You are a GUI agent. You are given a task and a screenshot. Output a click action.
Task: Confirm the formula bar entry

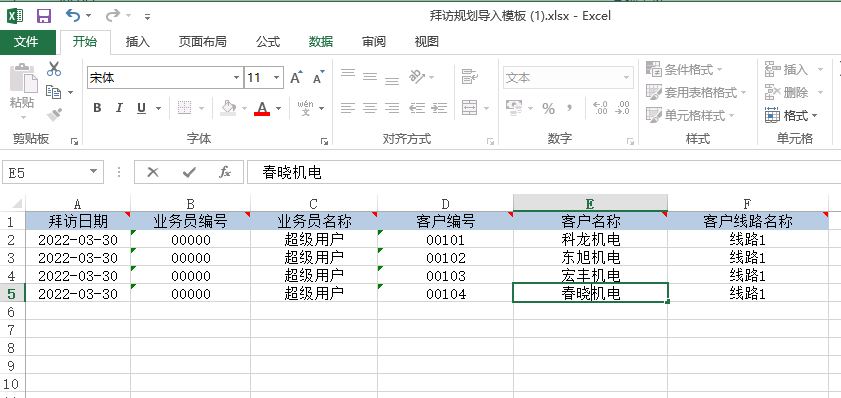[189, 172]
